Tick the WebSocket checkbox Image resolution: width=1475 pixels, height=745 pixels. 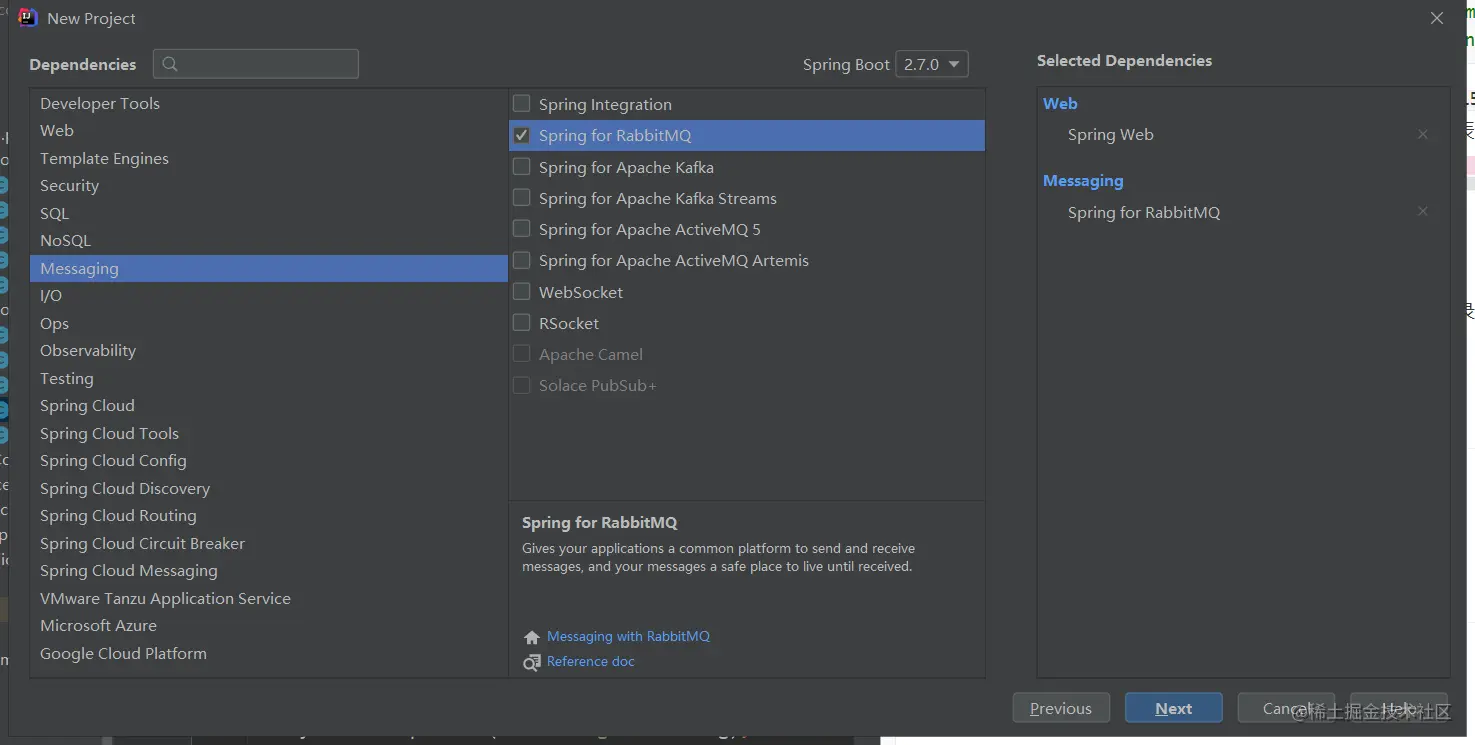point(521,291)
